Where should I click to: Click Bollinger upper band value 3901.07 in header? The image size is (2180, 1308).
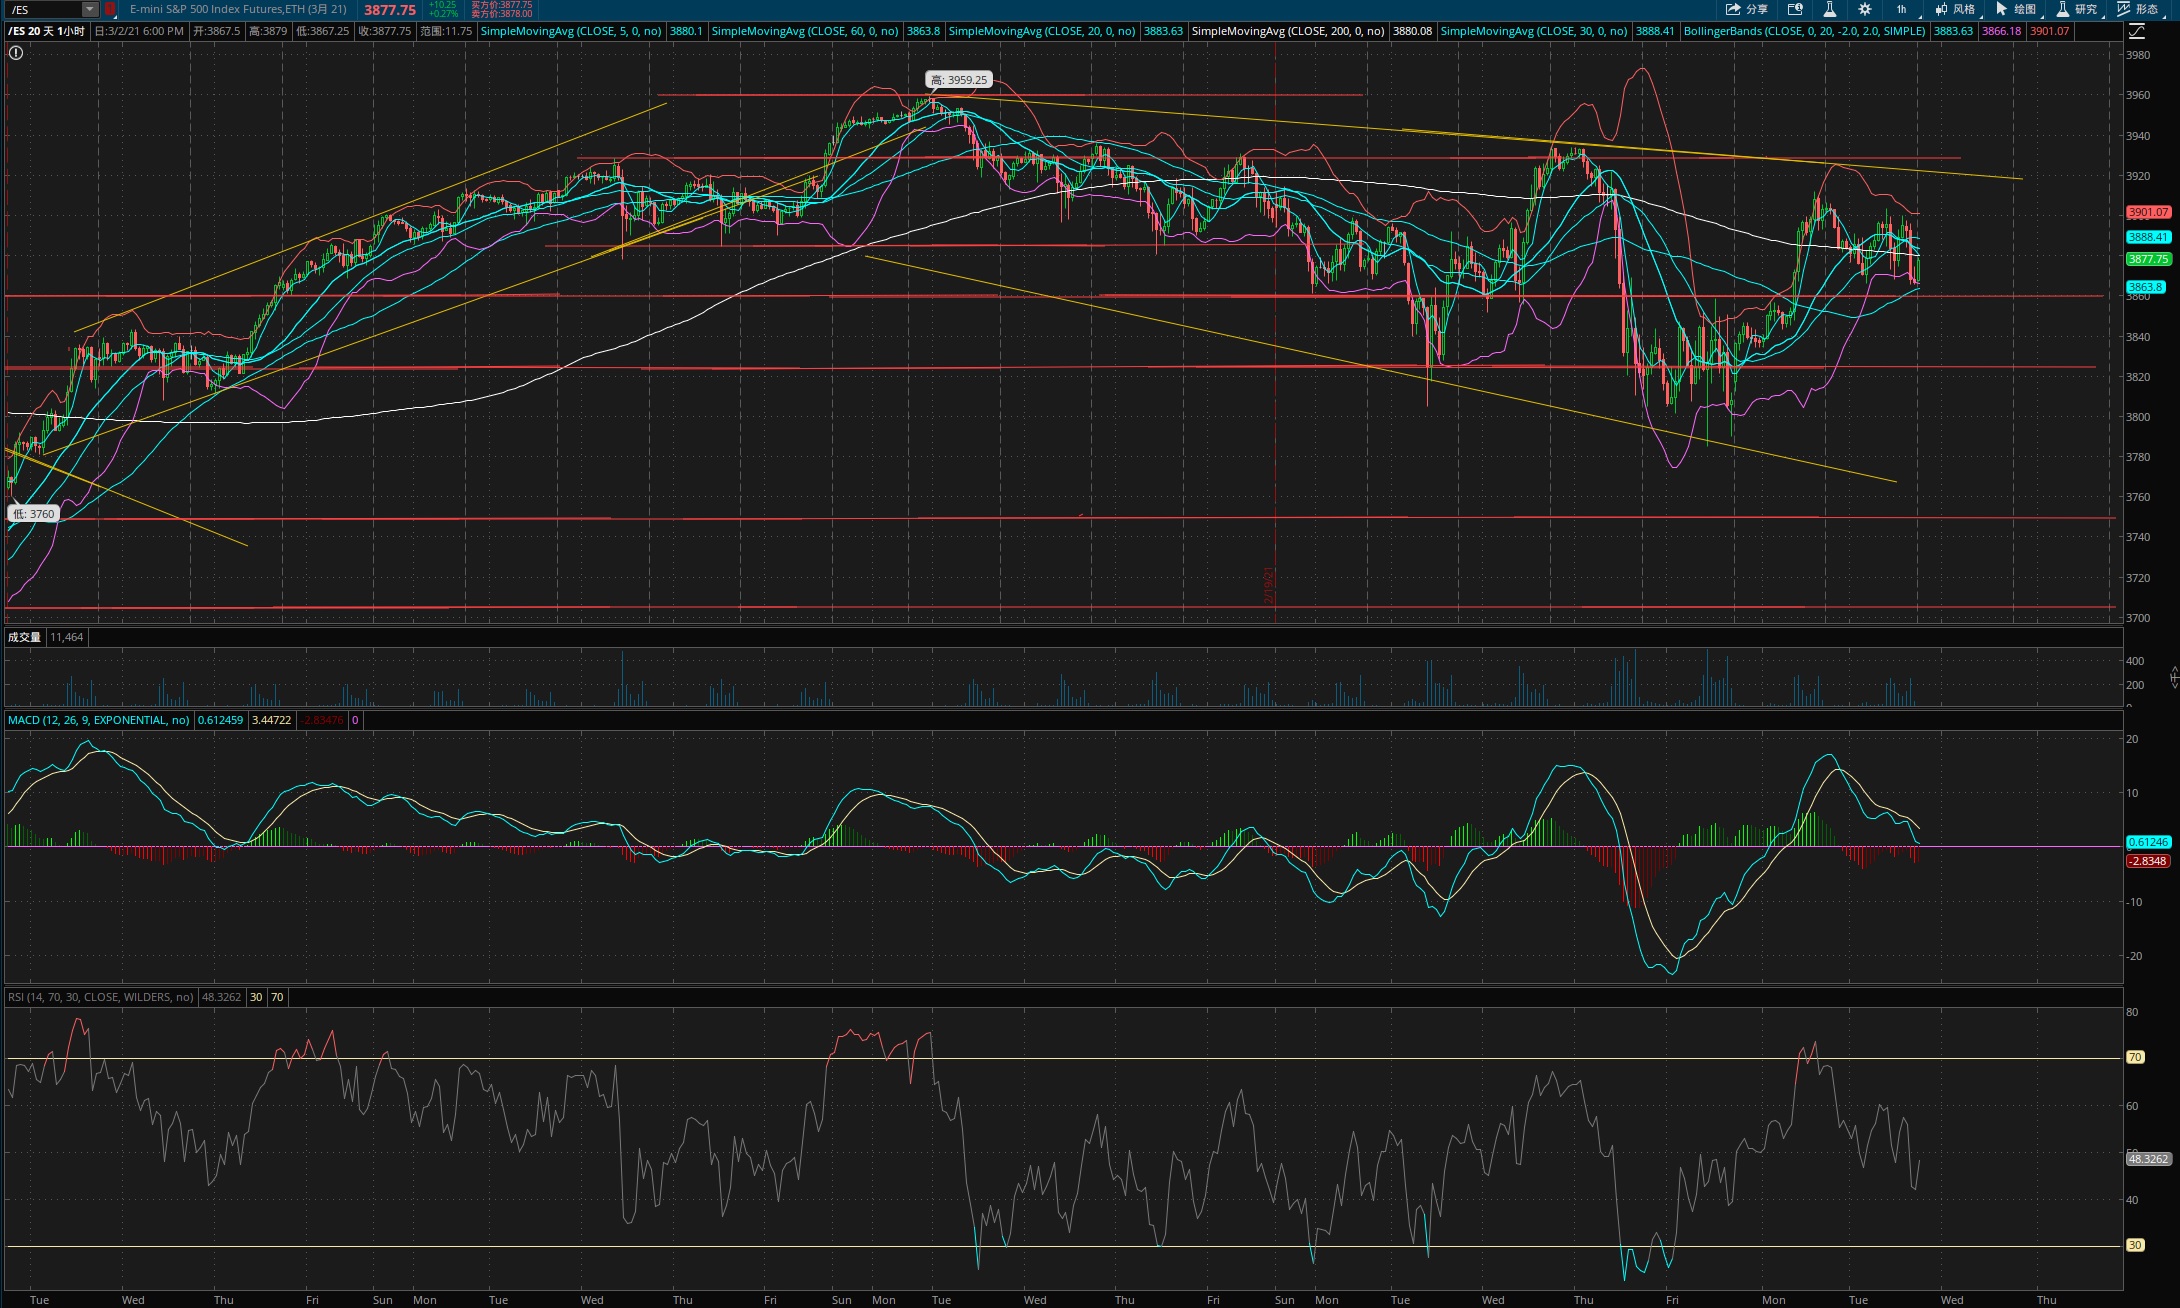[x=2049, y=31]
